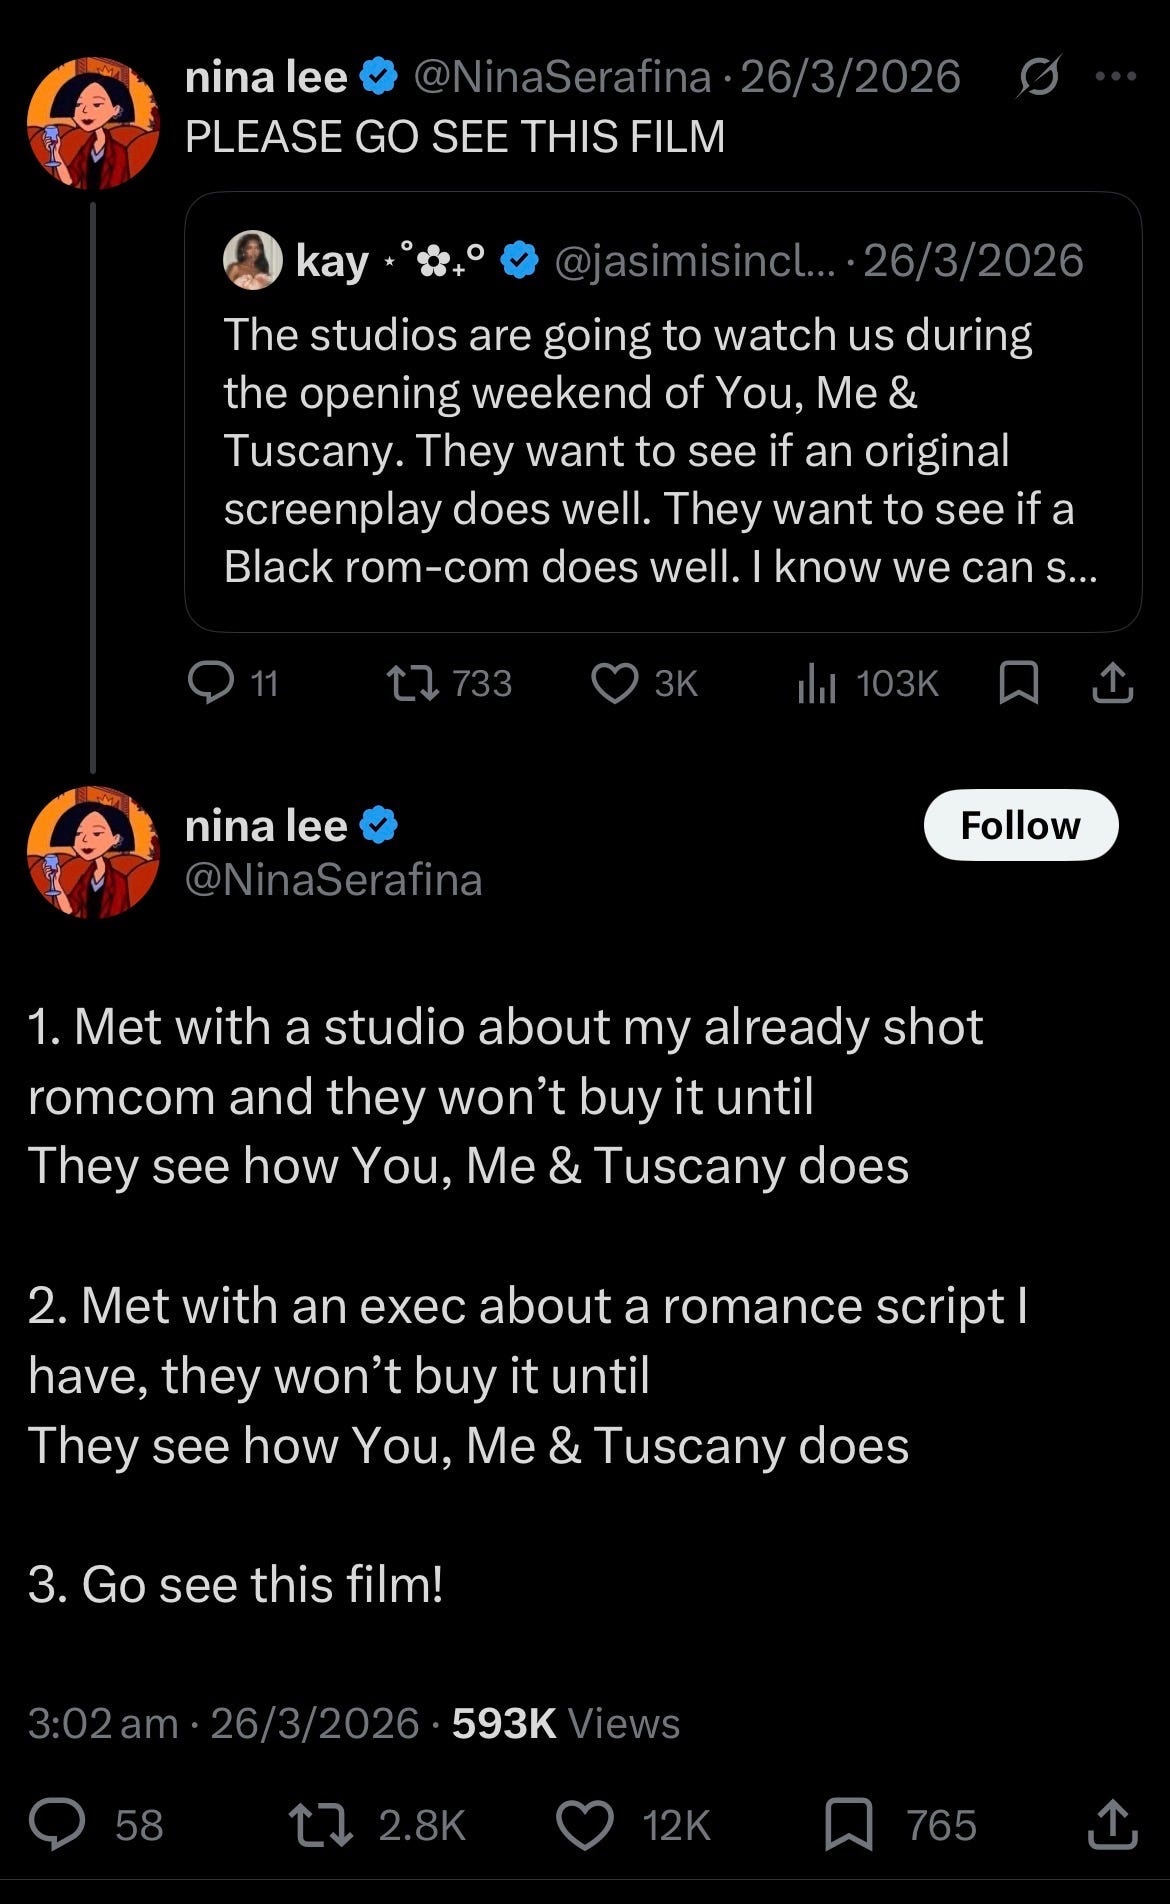Open the 3:02 am timestamp link
Viewport: 1170px width, 1904px height.
point(103,1723)
